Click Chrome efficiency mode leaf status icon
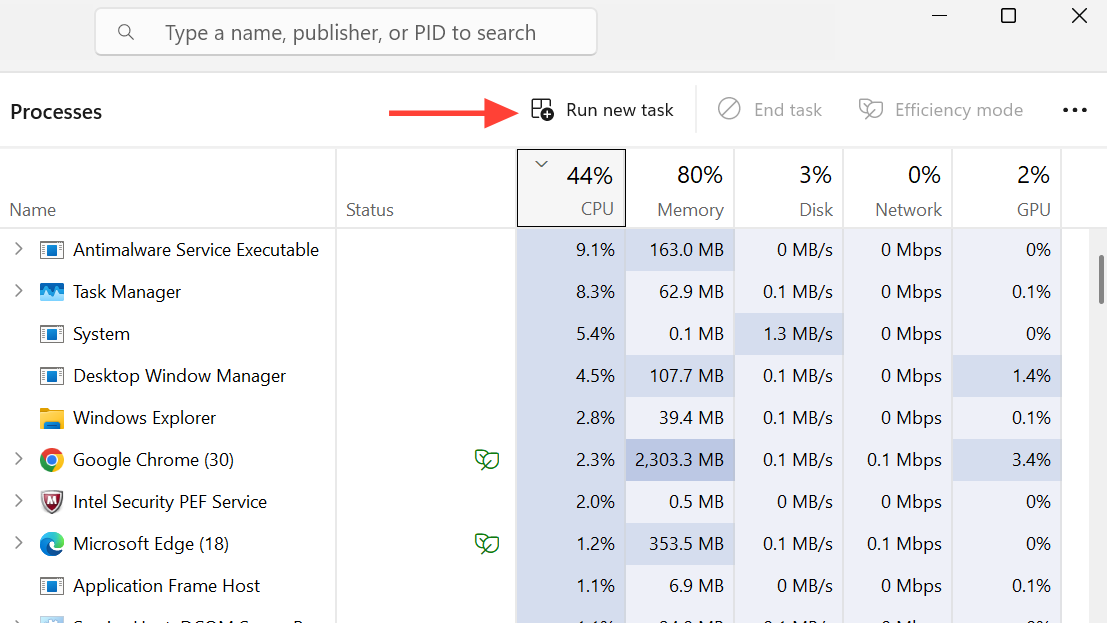 click(x=486, y=460)
